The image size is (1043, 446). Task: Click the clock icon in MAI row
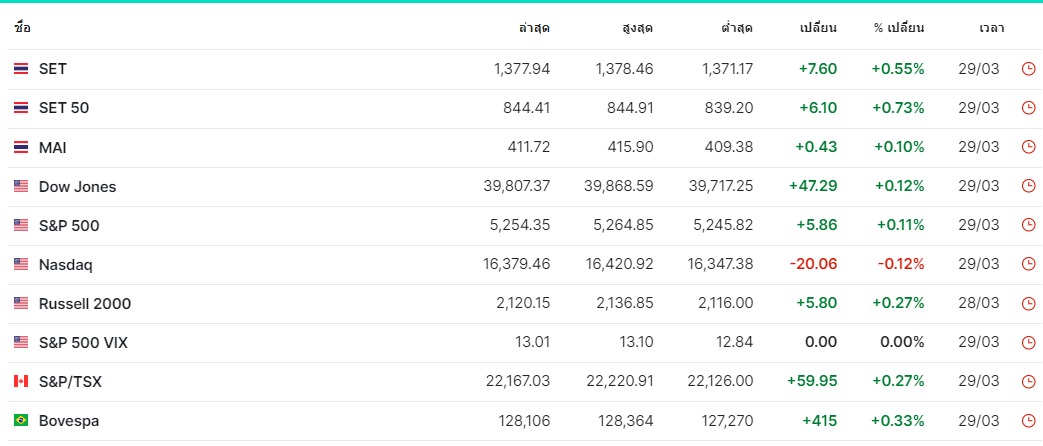click(x=1028, y=147)
